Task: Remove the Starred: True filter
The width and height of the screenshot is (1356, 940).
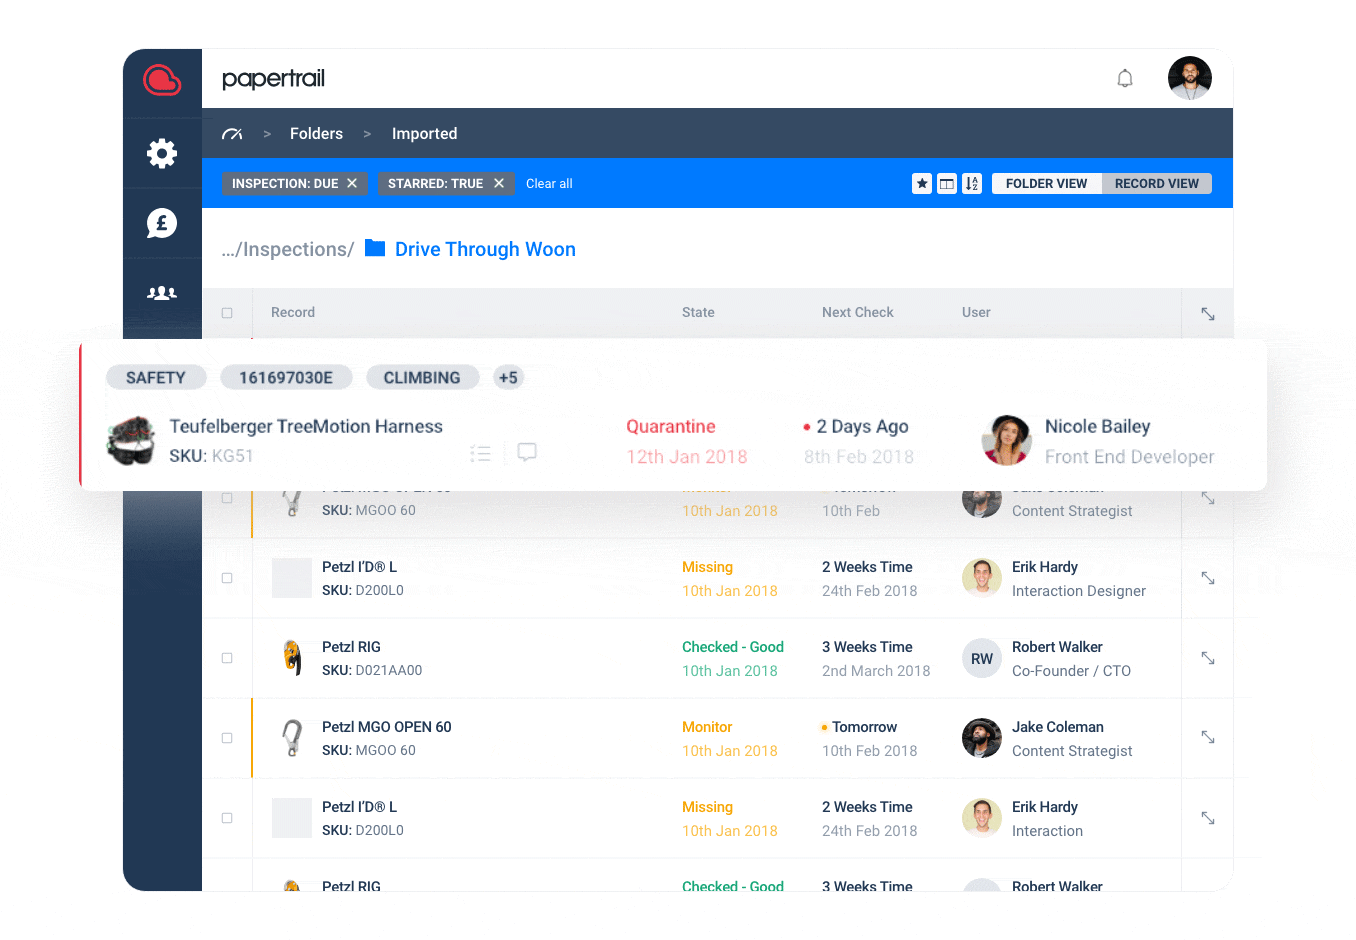Action: (499, 183)
